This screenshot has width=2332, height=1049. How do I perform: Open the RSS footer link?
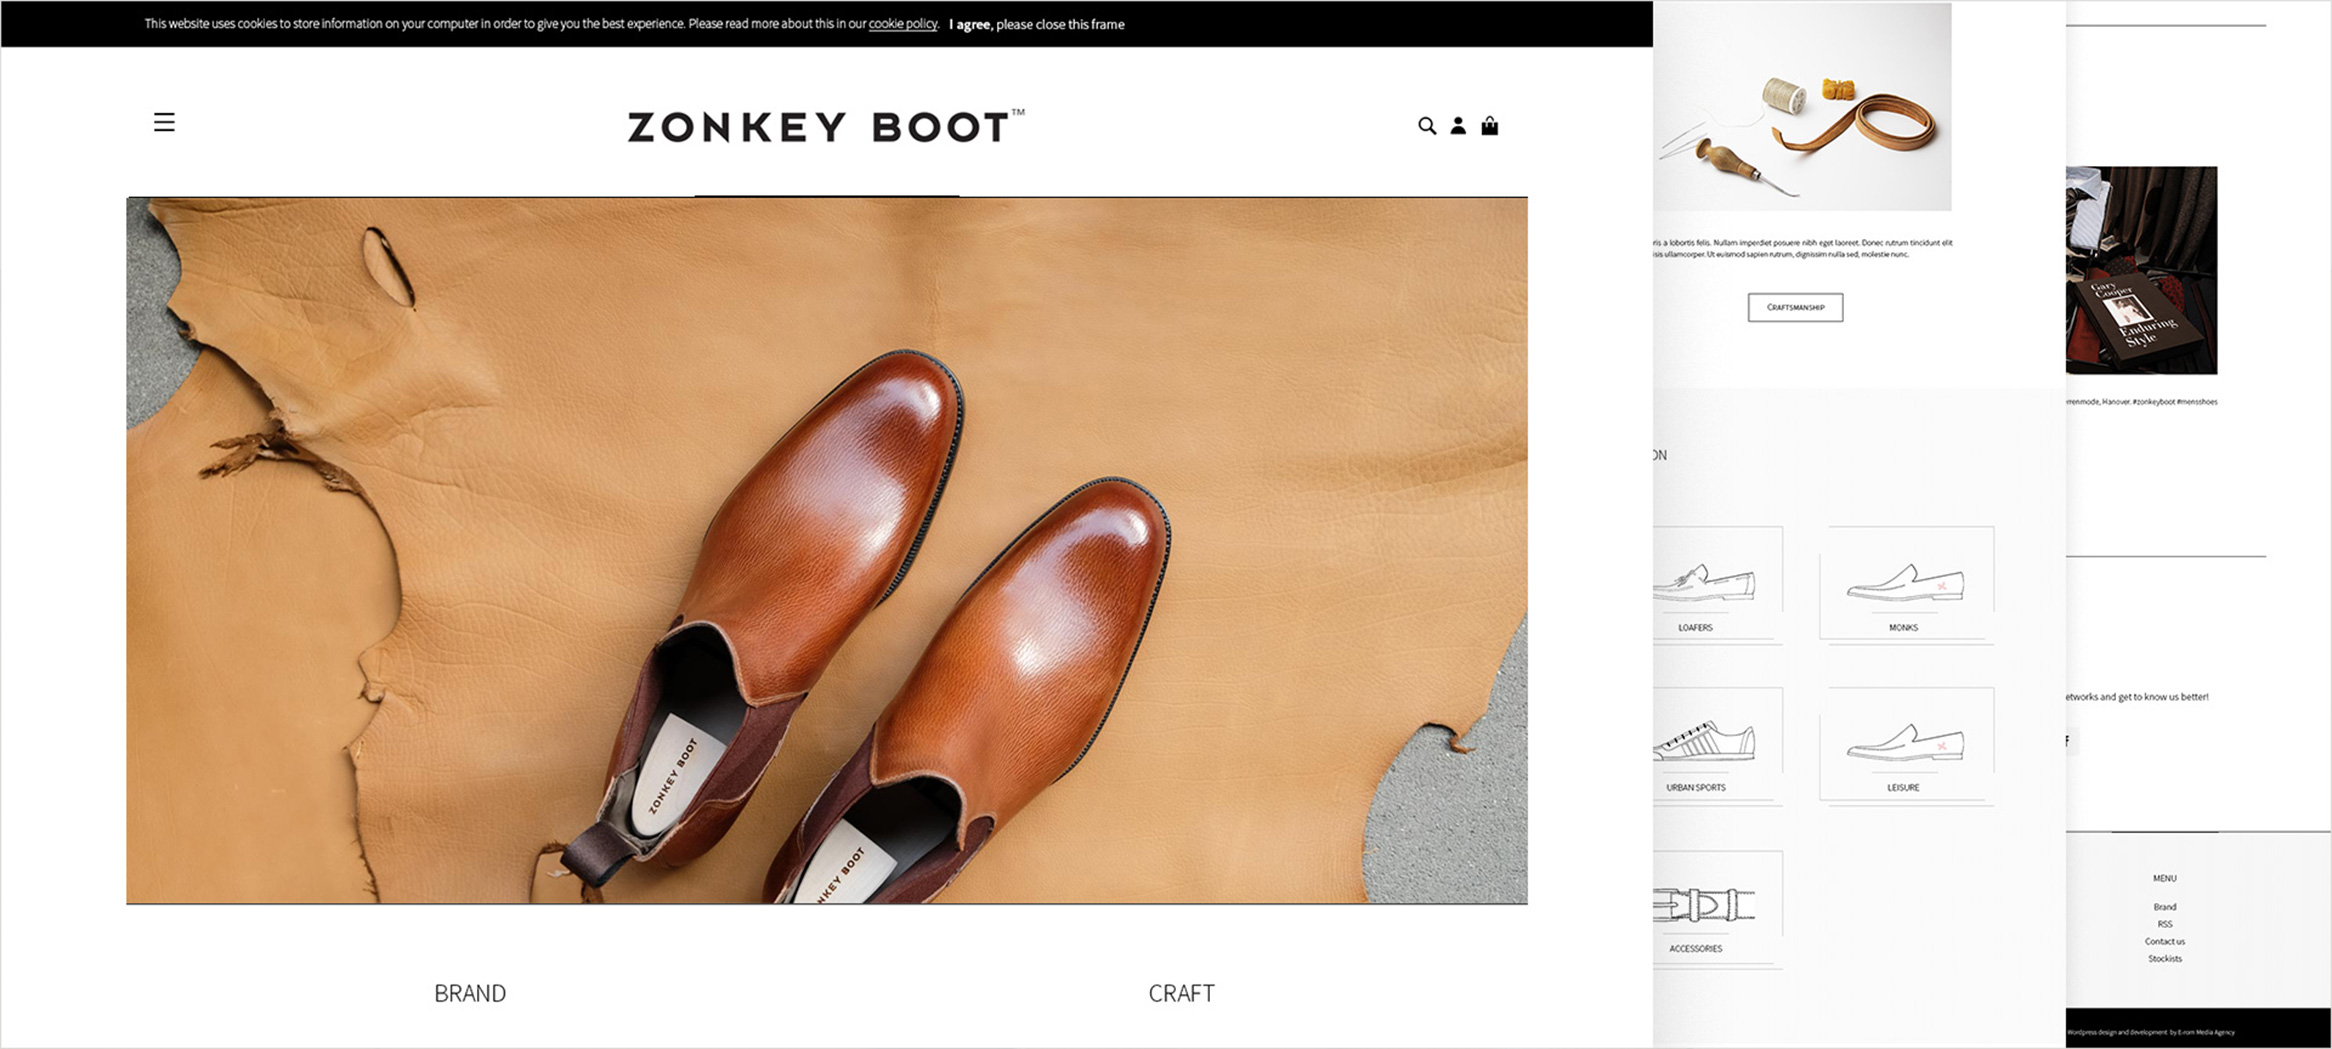[2164, 924]
